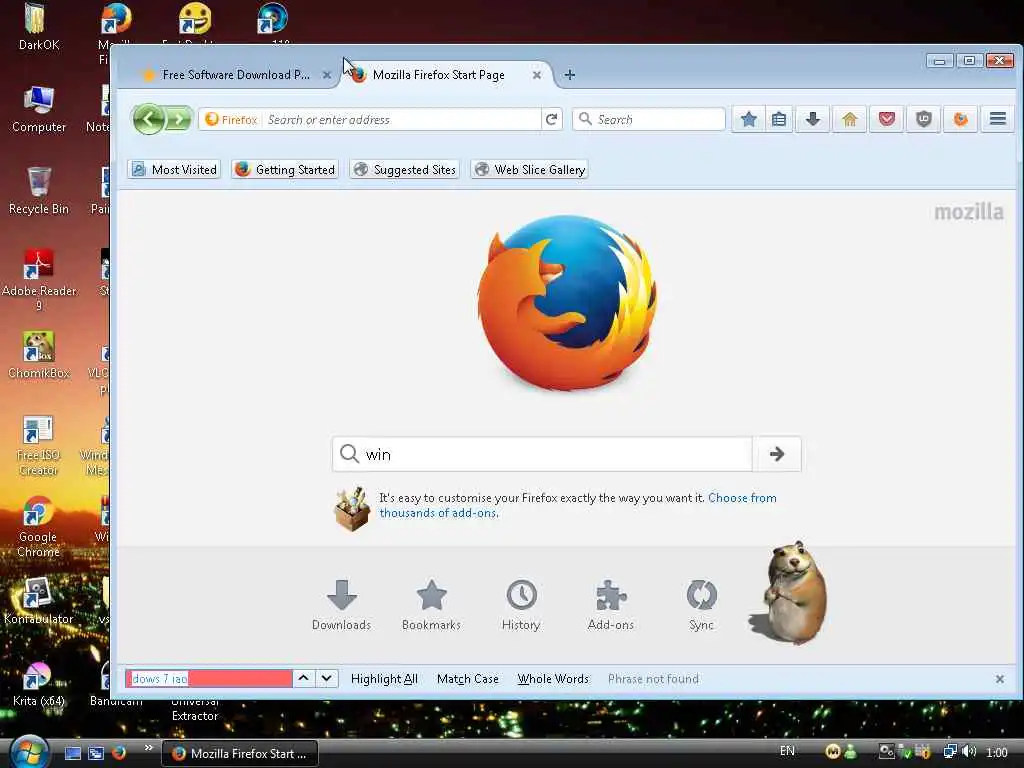Click the taskbar clock showing 1:00

[x=997, y=753]
